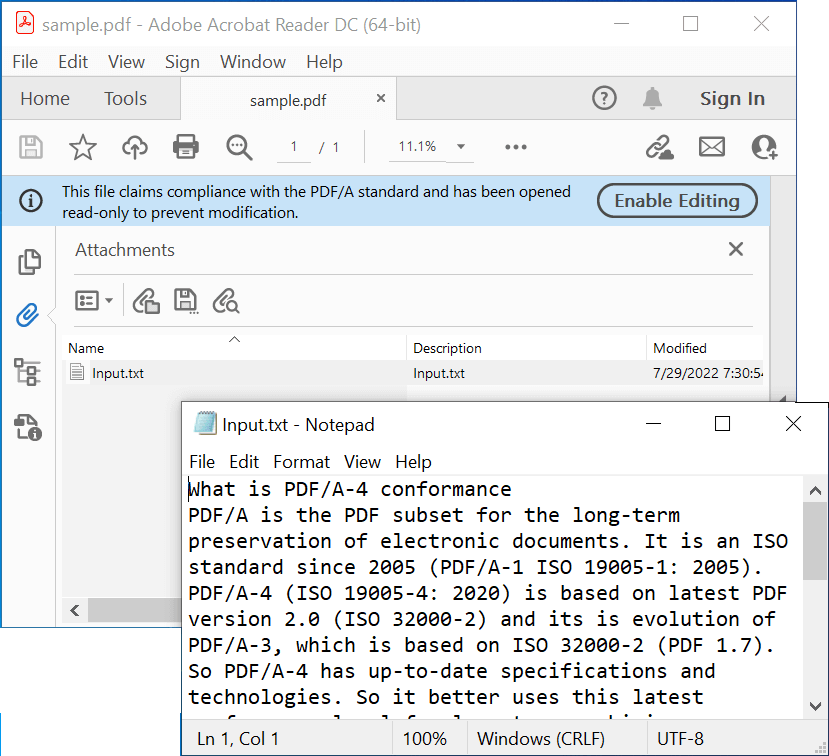Click the Save Attachment icon
The width and height of the screenshot is (829, 756).
click(185, 300)
